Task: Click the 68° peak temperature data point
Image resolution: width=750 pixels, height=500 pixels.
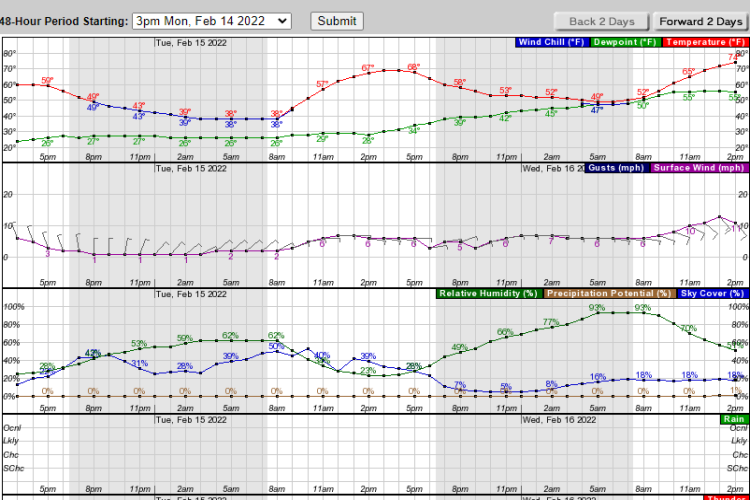Action: point(413,74)
